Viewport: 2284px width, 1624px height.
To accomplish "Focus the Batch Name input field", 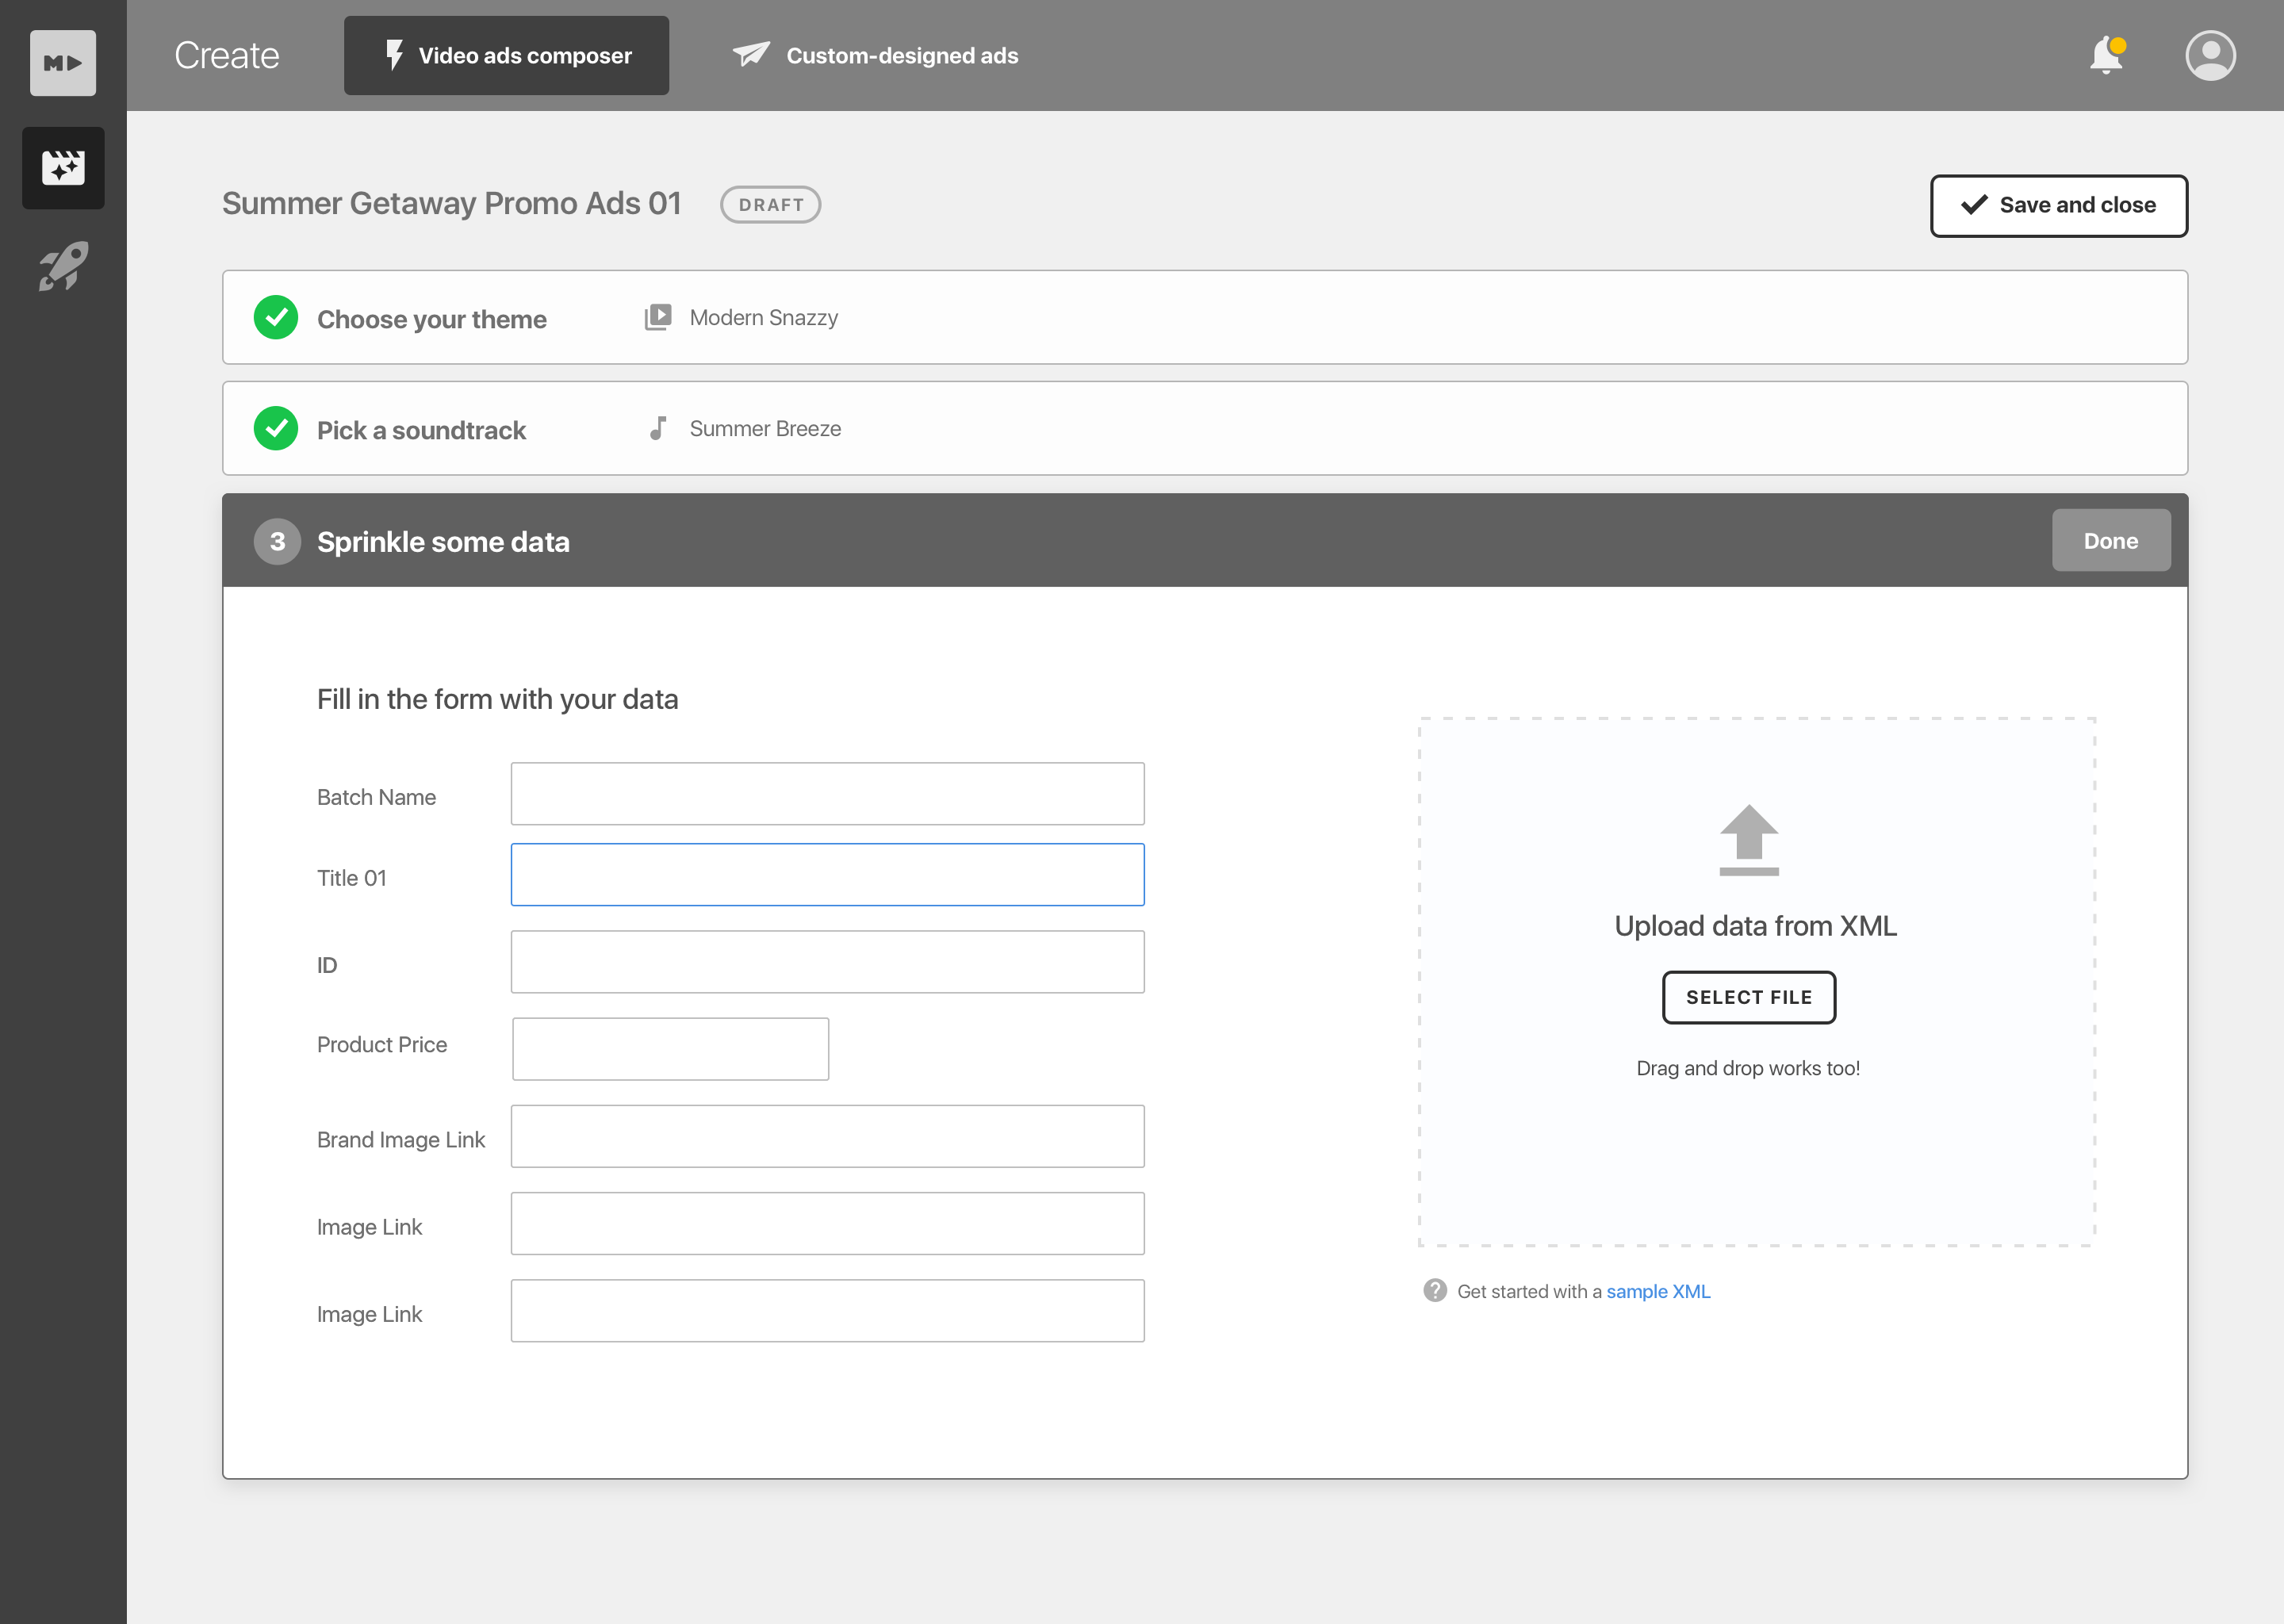I will 827,794.
